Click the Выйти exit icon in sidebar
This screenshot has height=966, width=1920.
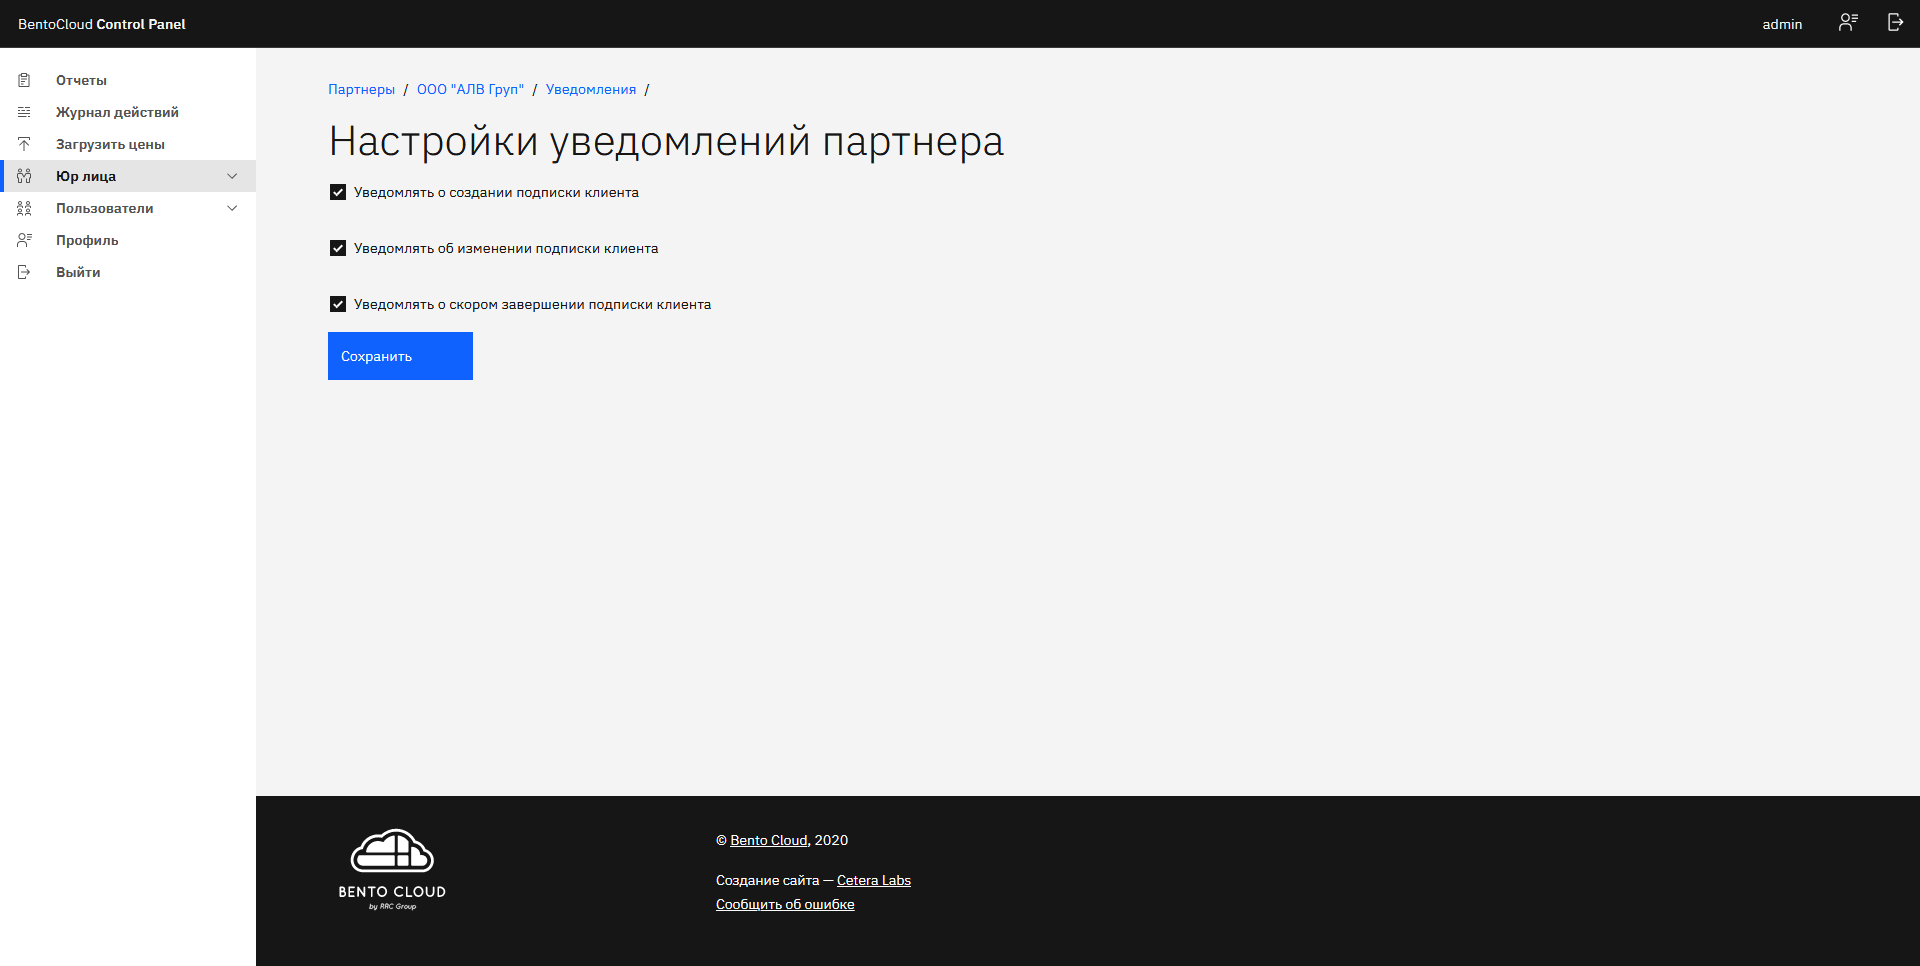click(x=24, y=272)
